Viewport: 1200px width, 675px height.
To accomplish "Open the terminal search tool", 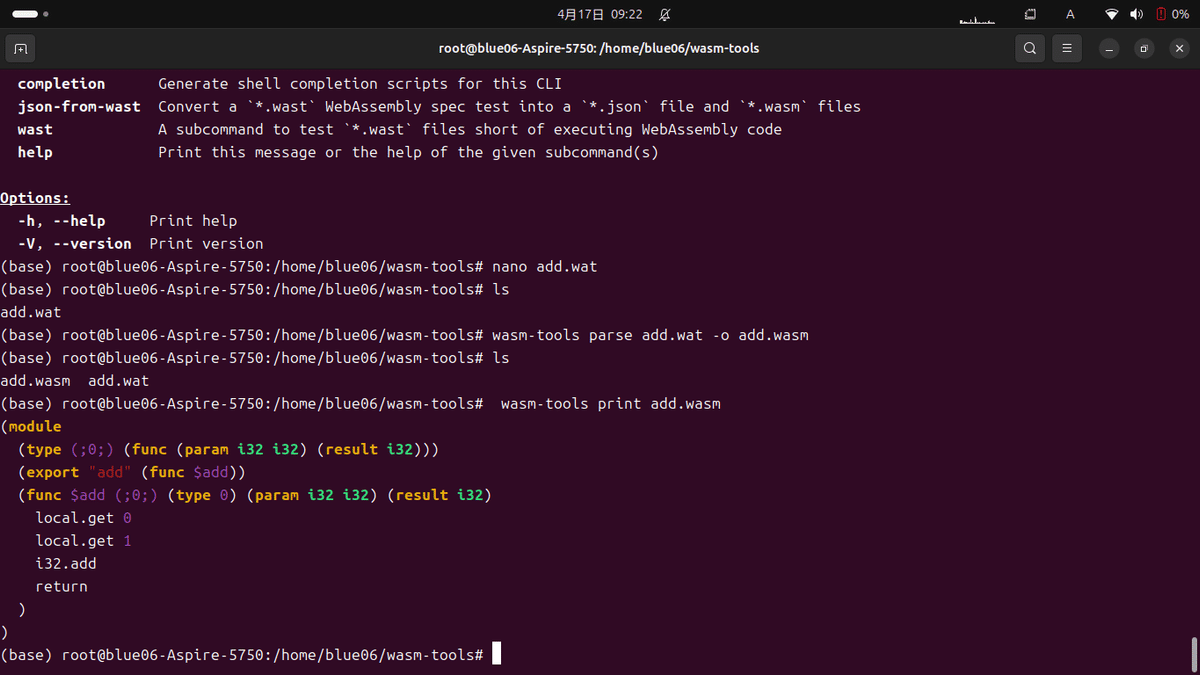I will pos(1030,47).
